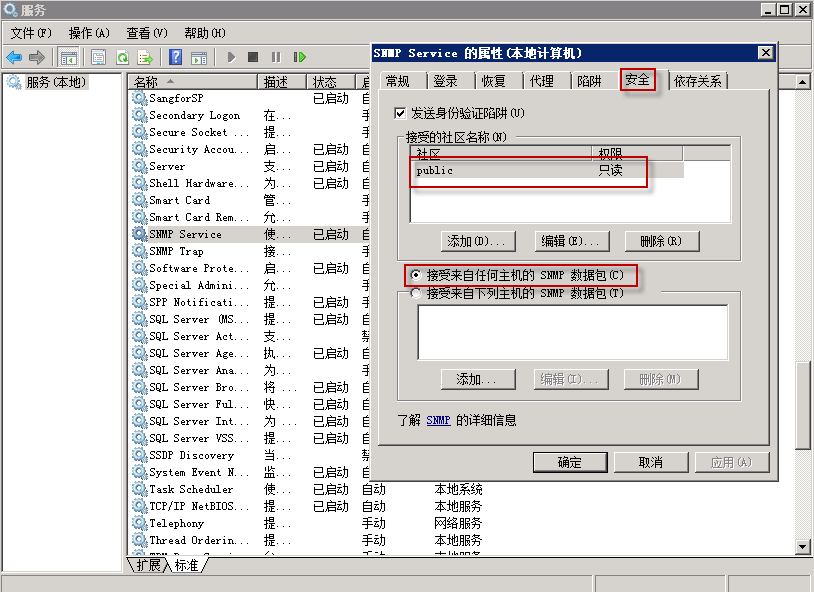
Task: Select 接受来自任何主机的 SNMP 数据包 radio
Action: [x=416, y=275]
